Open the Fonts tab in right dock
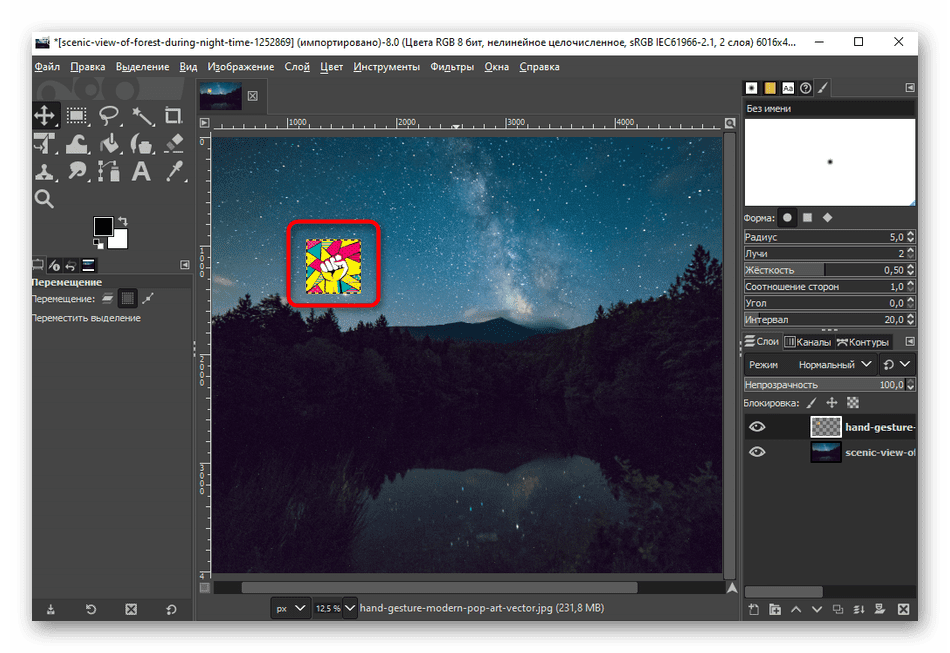950x653 pixels. pos(788,88)
